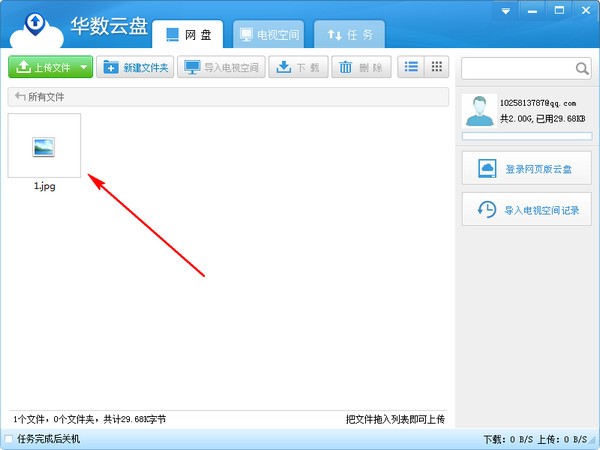This screenshot has height=450, width=600.
Task: Click the 下载 download button
Action: [298, 67]
